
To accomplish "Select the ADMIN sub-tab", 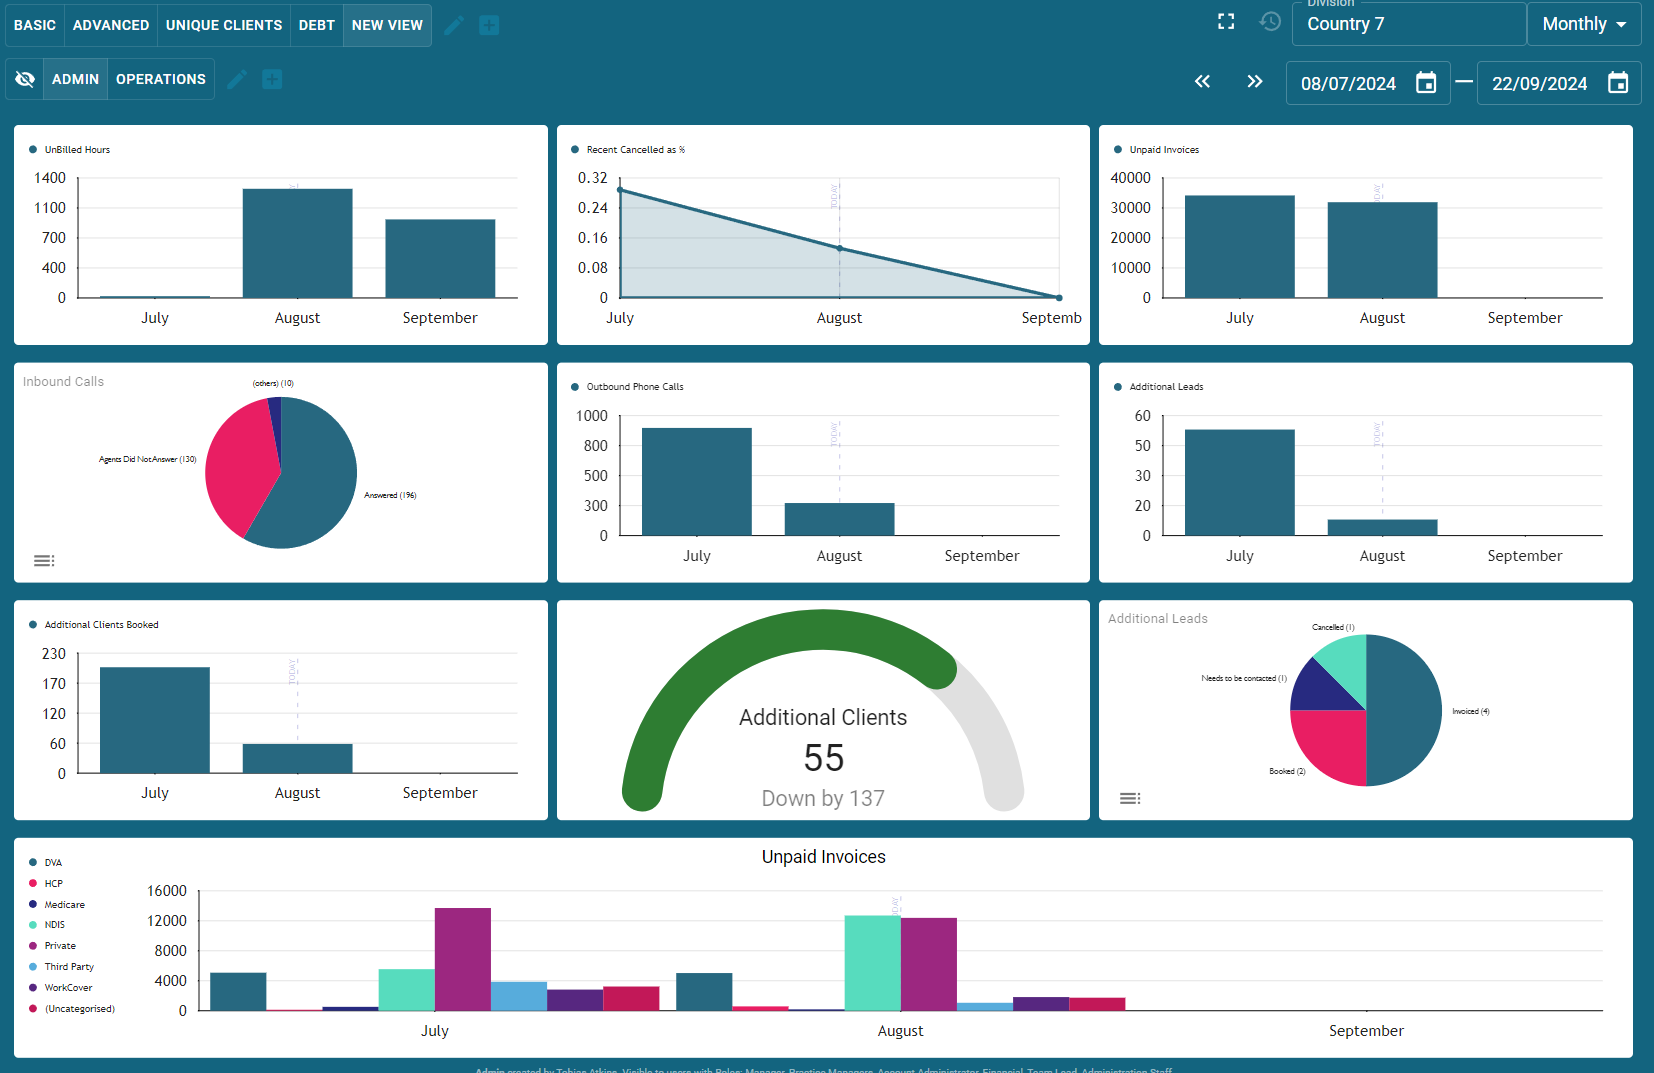I will (x=75, y=79).
